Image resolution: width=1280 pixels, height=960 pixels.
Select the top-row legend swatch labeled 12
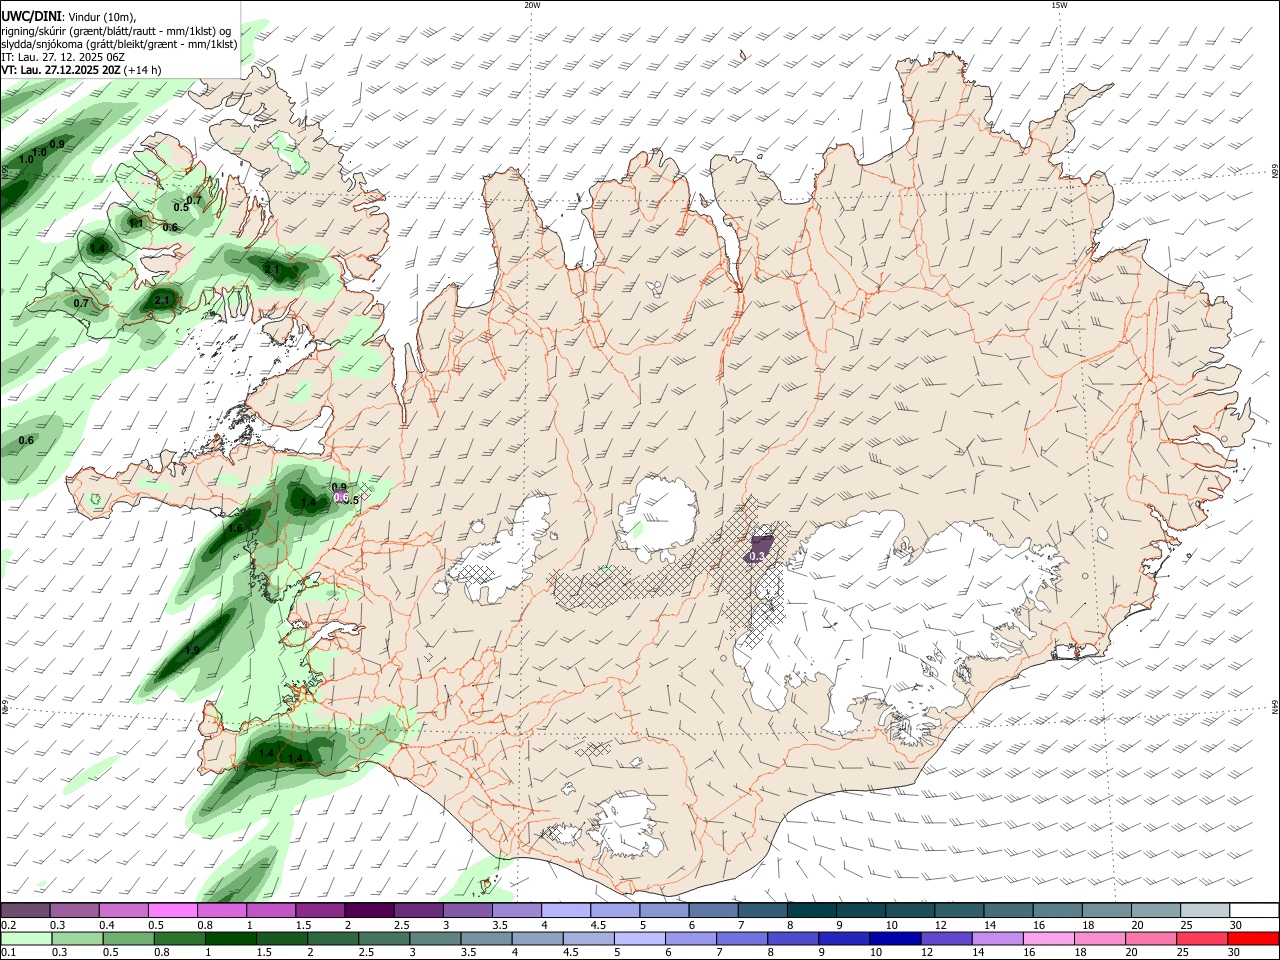[x=960, y=910]
